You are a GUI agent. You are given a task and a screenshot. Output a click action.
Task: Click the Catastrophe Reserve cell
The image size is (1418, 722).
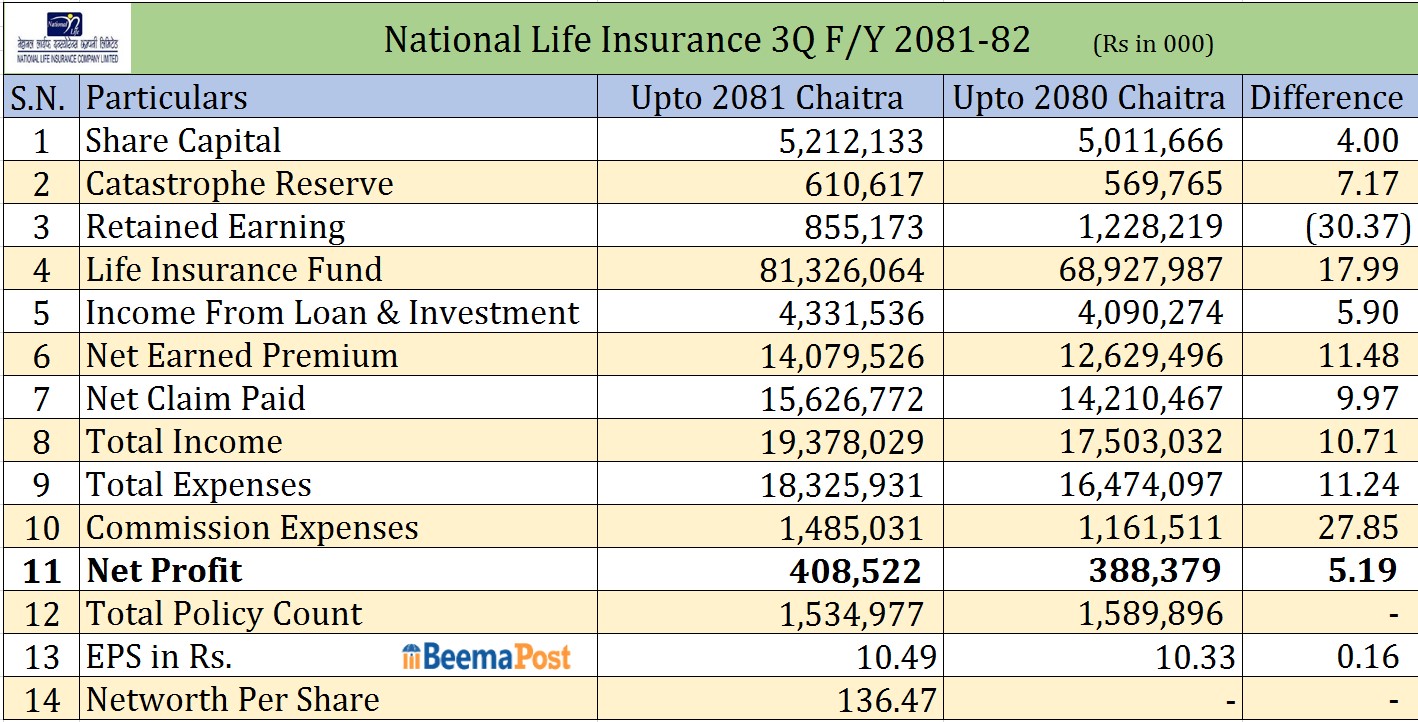(240, 184)
